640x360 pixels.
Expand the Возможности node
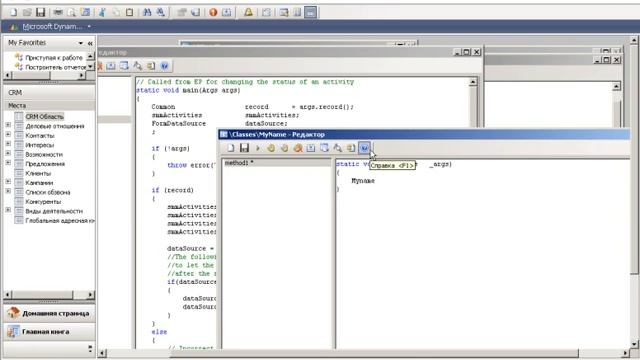(x=8, y=153)
